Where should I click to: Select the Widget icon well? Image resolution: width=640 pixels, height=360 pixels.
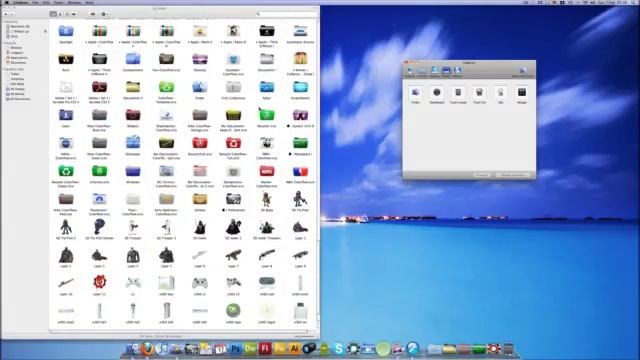(522, 92)
